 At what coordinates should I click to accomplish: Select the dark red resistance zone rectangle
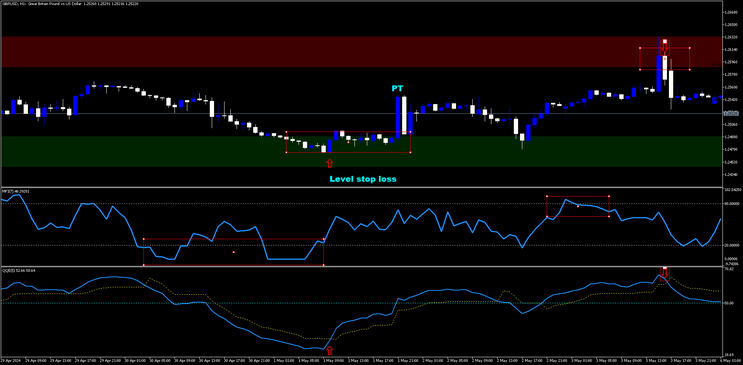(x=361, y=52)
